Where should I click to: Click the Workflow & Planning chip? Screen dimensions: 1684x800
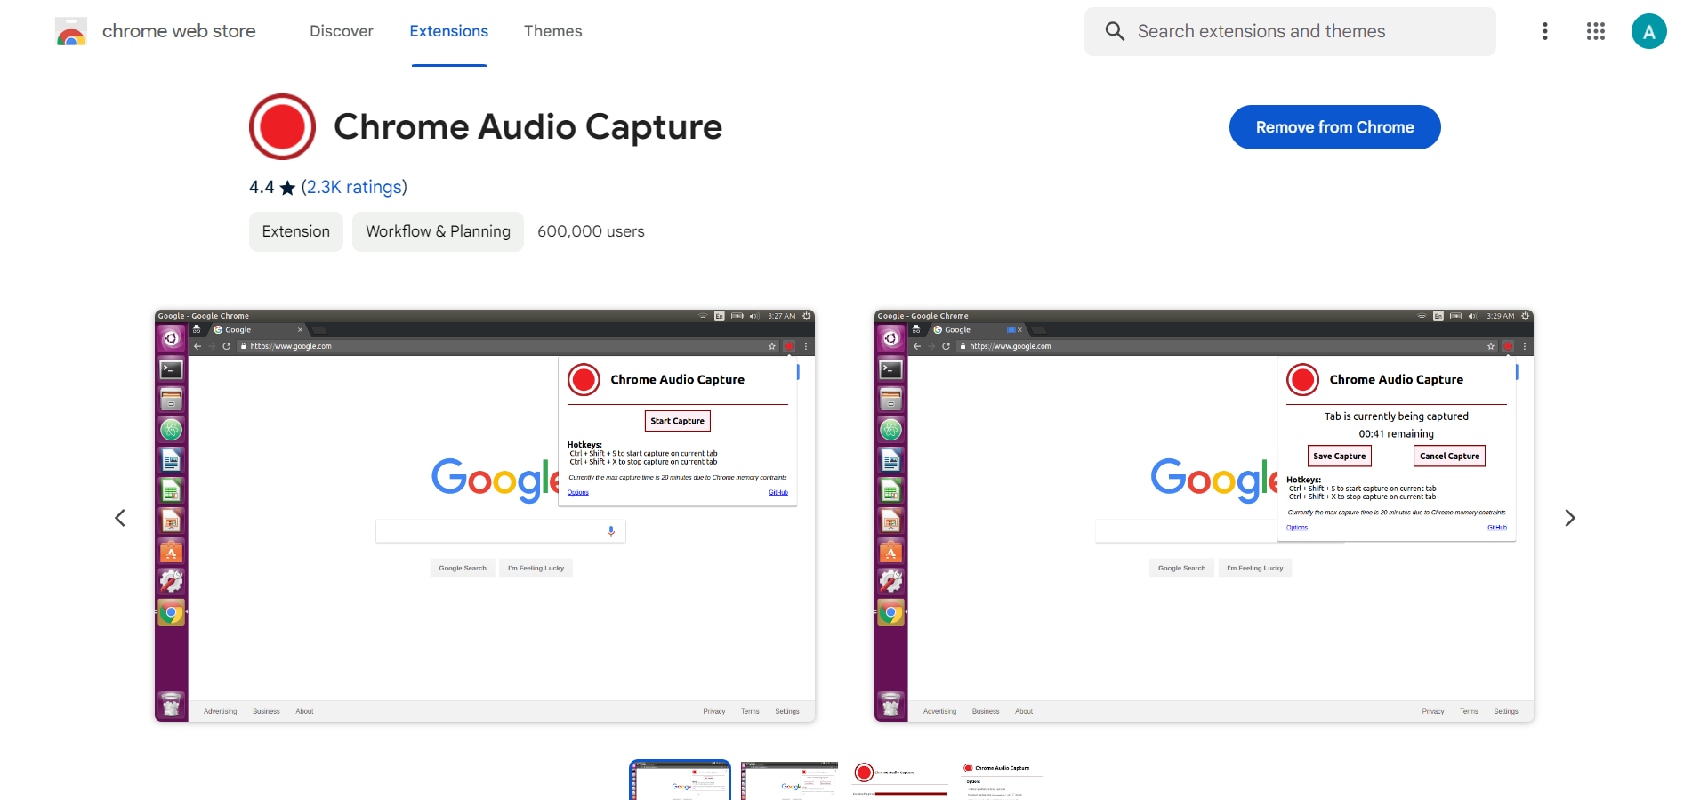point(438,232)
